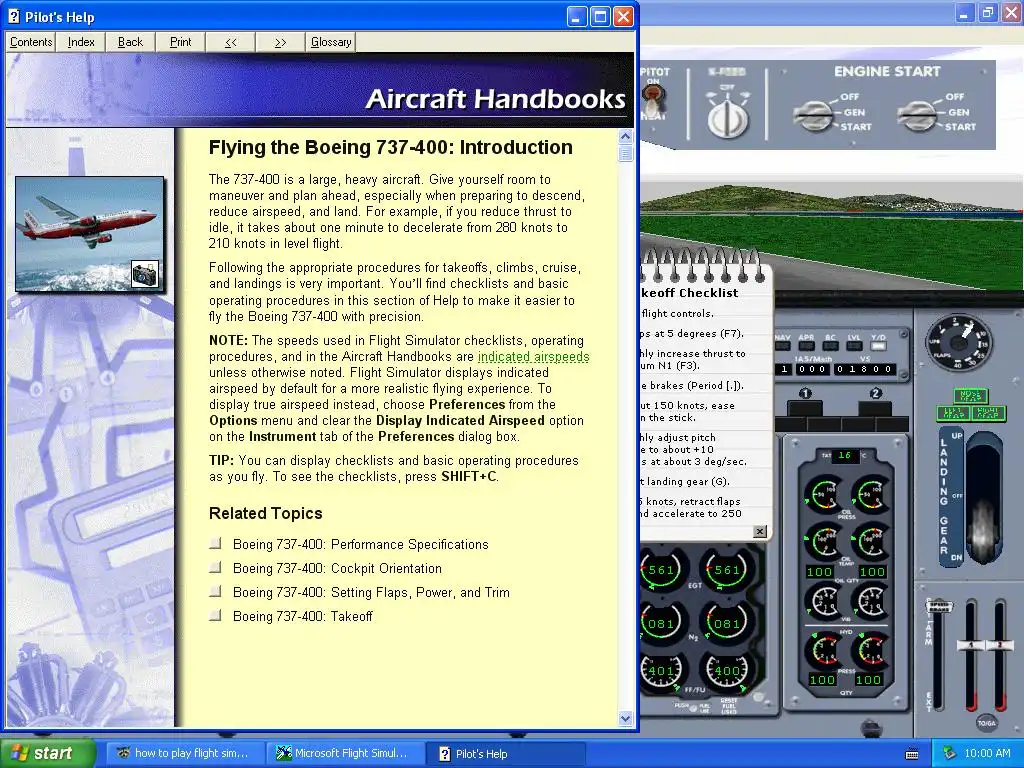Image resolution: width=1024 pixels, height=768 pixels.
Task: Click the VS 01800 readout
Action: pyautogui.click(x=865, y=369)
